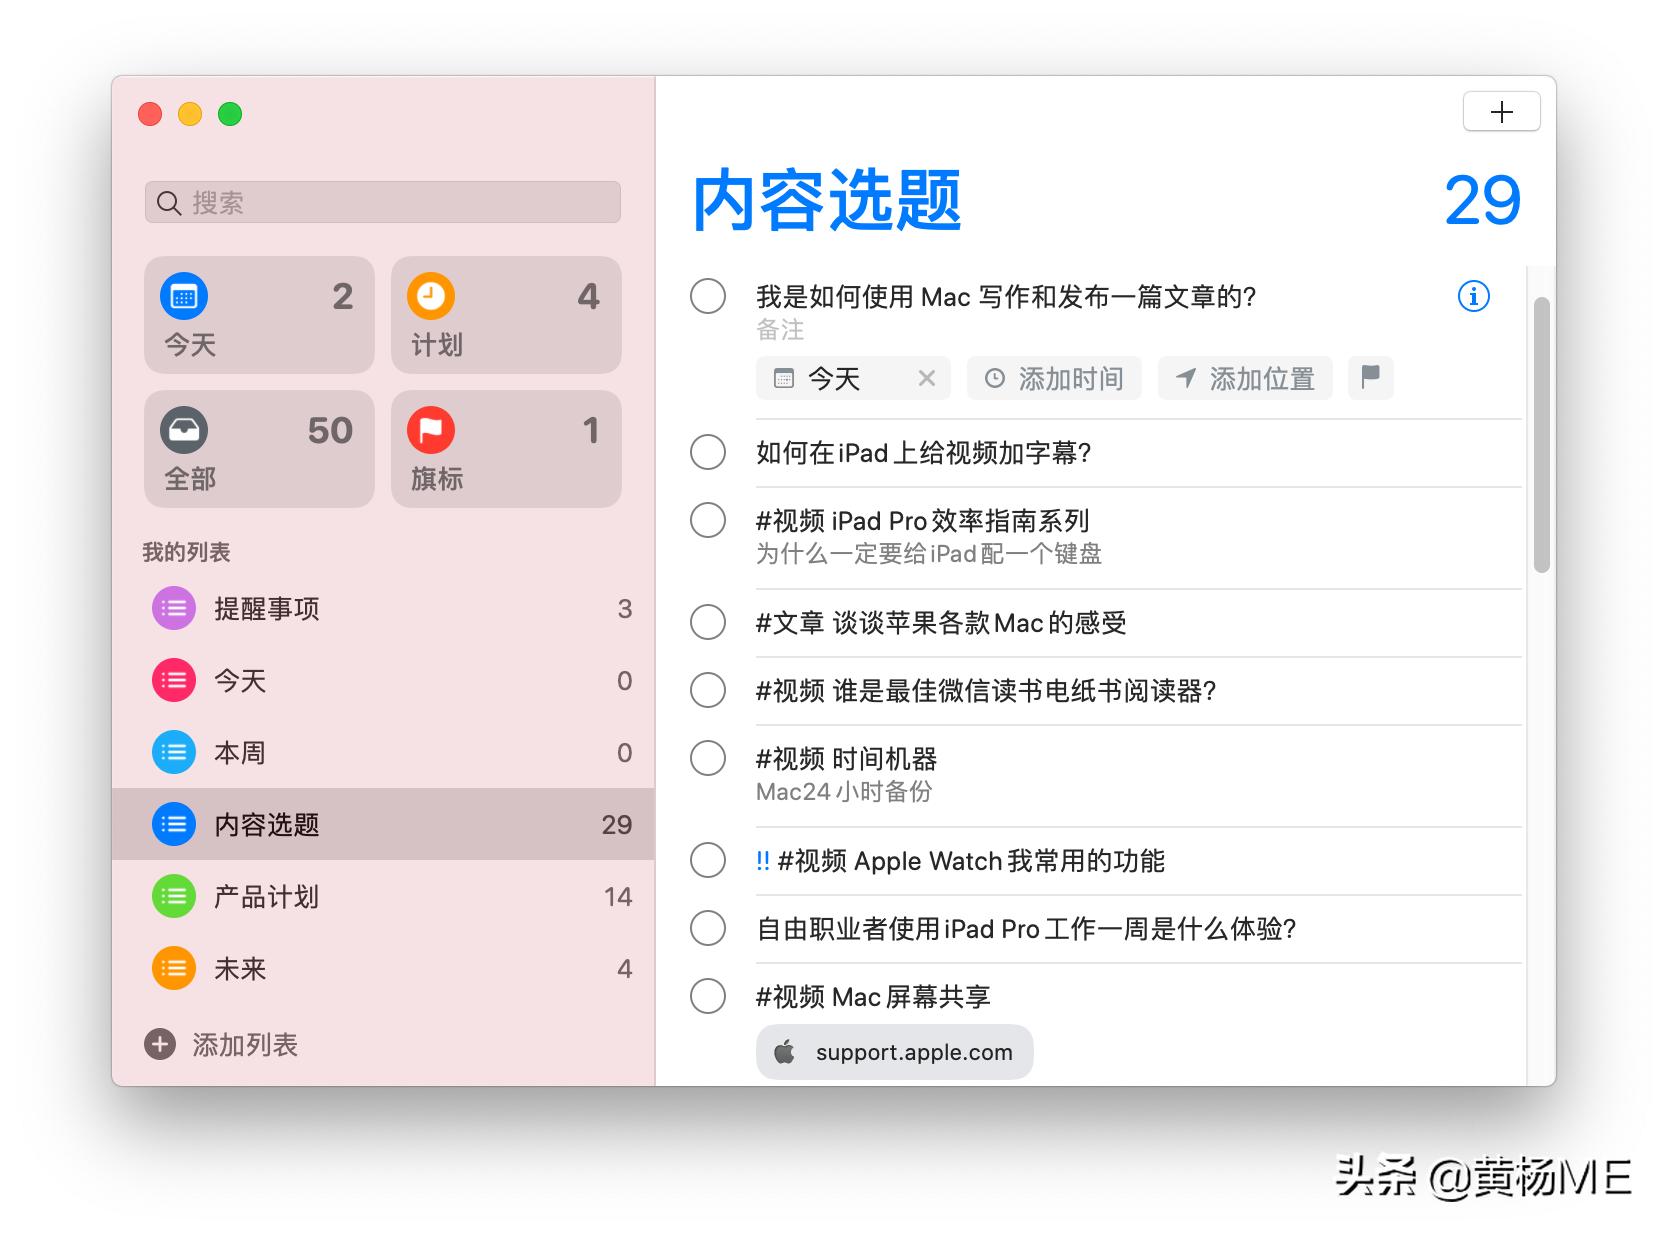Open the info icon on the first reminder
This screenshot has width=1668, height=1234.
tap(1472, 296)
